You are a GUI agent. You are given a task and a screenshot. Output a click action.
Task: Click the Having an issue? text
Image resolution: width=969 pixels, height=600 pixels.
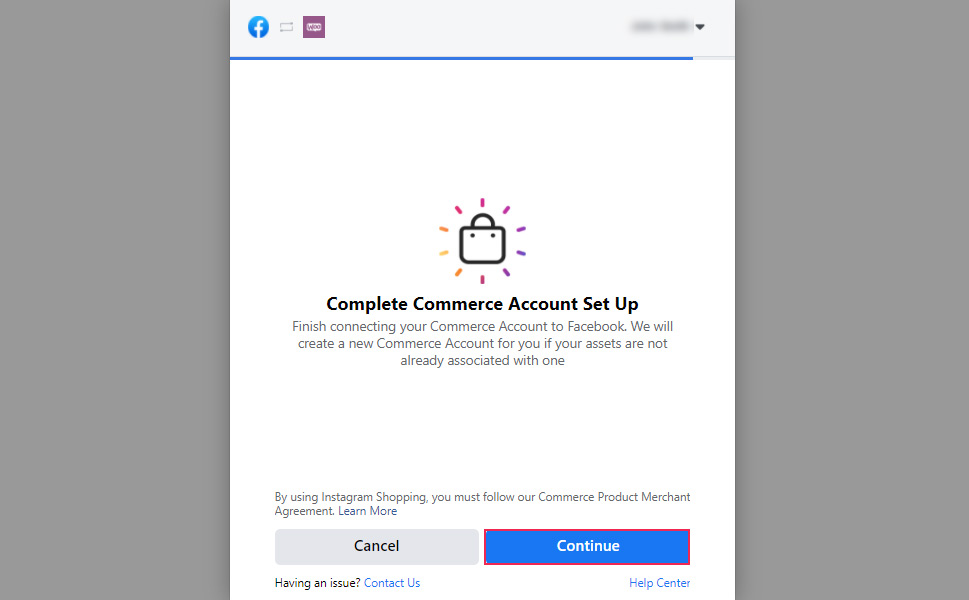point(318,583)
